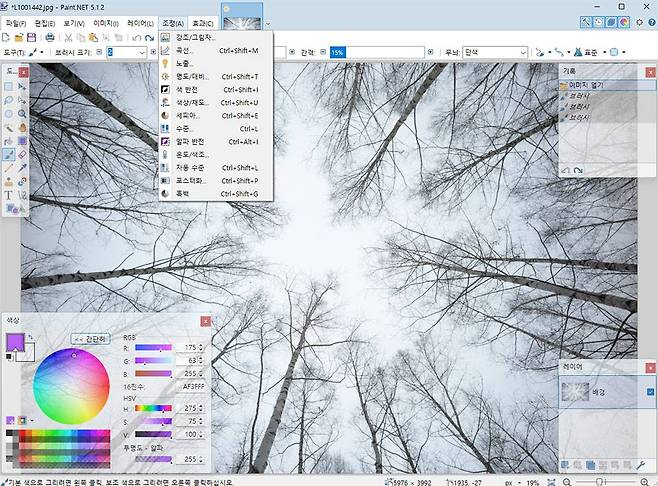This screenshot has height=486, width=658.
Task: Choose 세피아 from the adjustments menu
Action: coord(216,116)
